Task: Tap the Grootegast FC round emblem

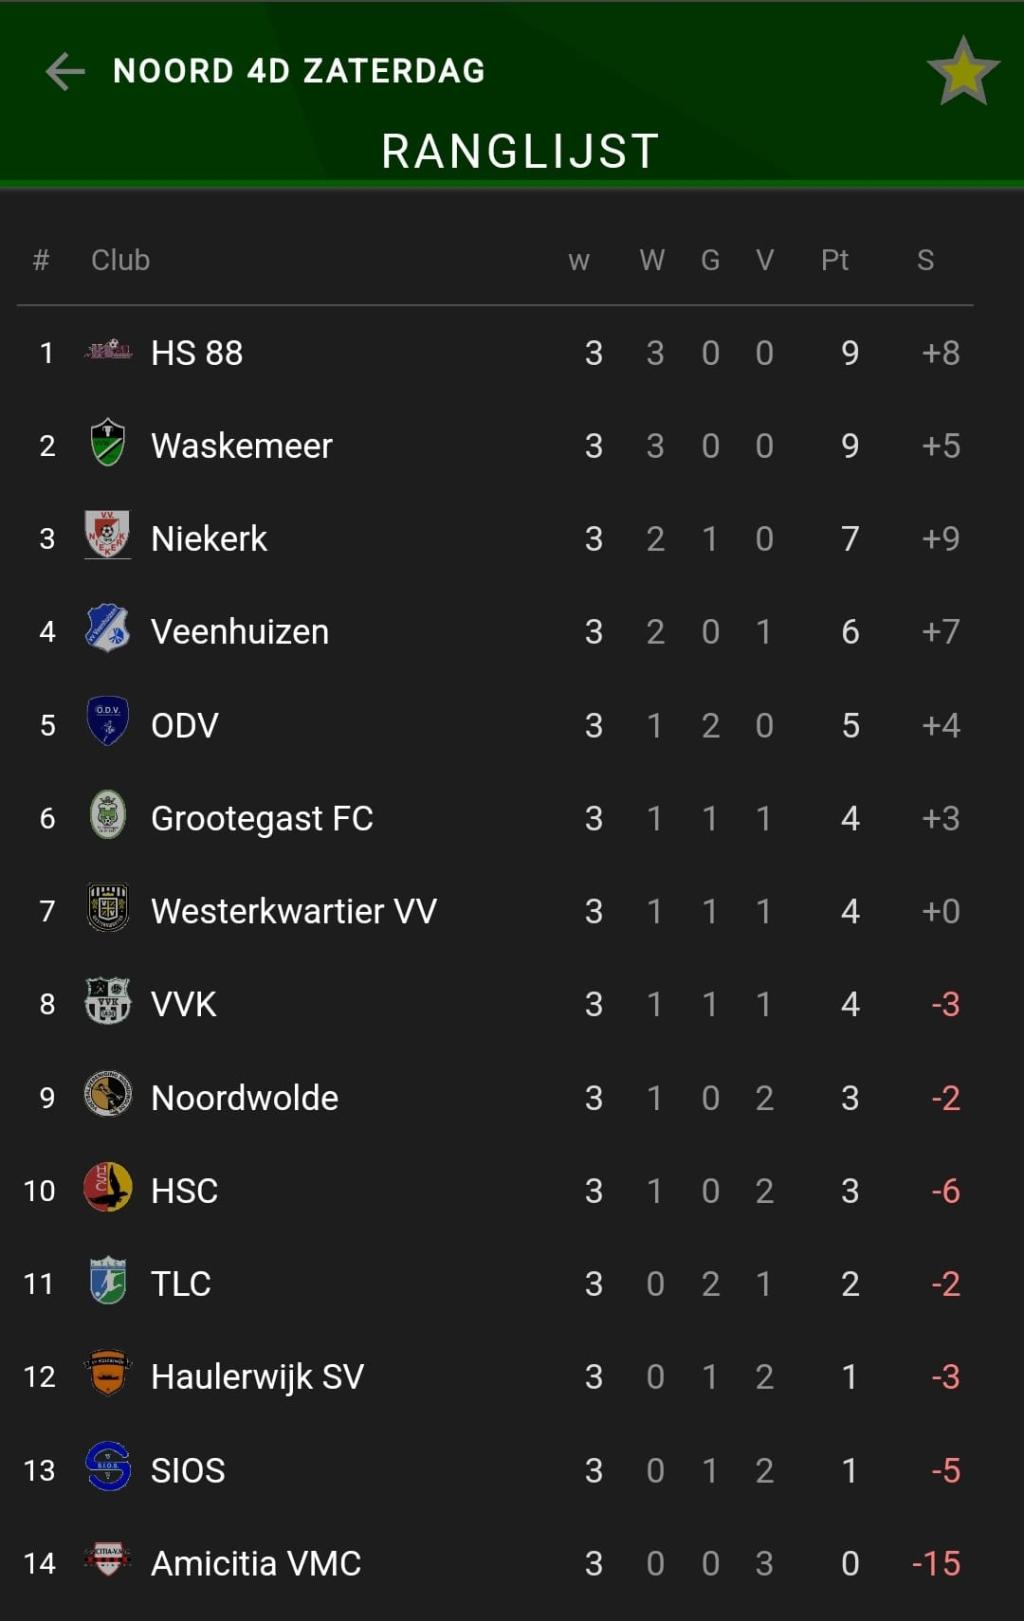Action: [108, 815]
